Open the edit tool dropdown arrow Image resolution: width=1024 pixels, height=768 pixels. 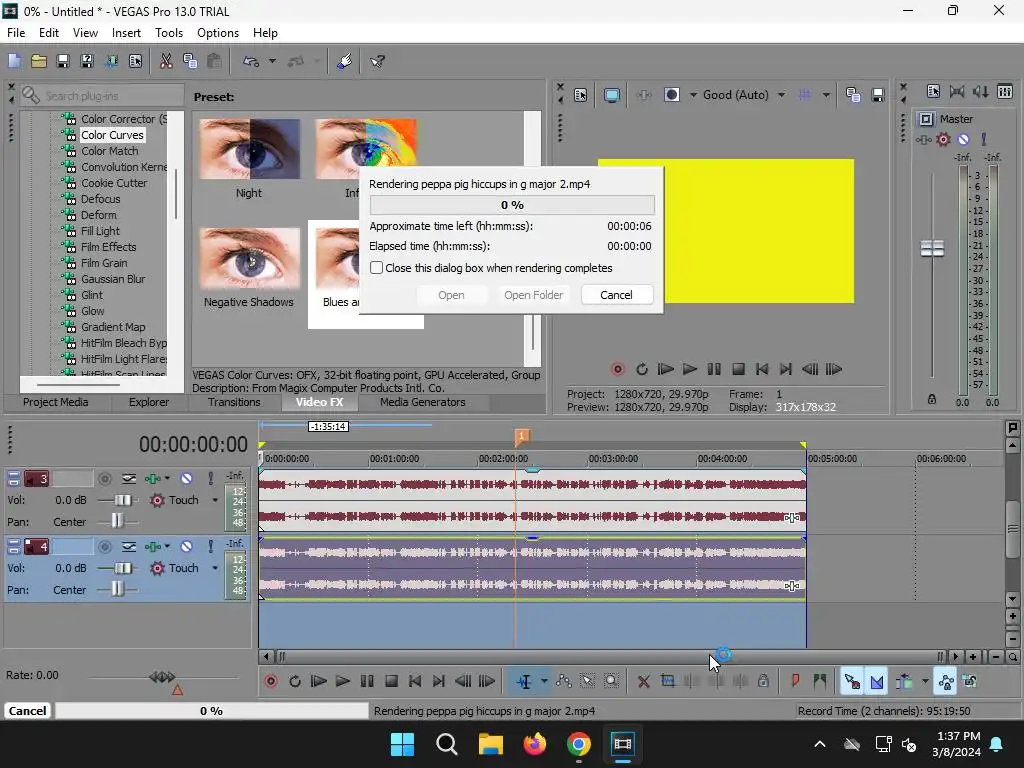[x=543, y=682]
